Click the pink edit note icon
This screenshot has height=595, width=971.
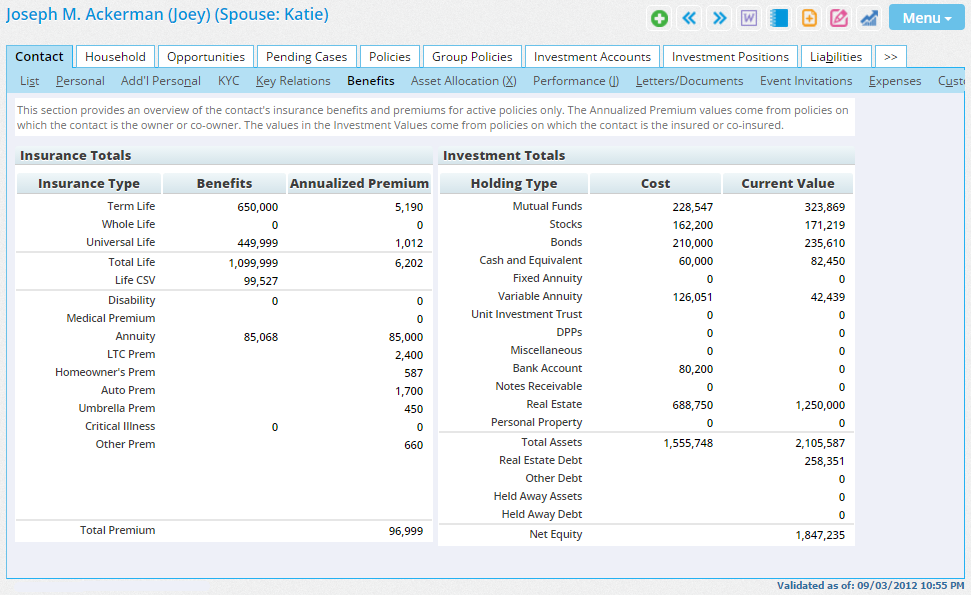839,18
